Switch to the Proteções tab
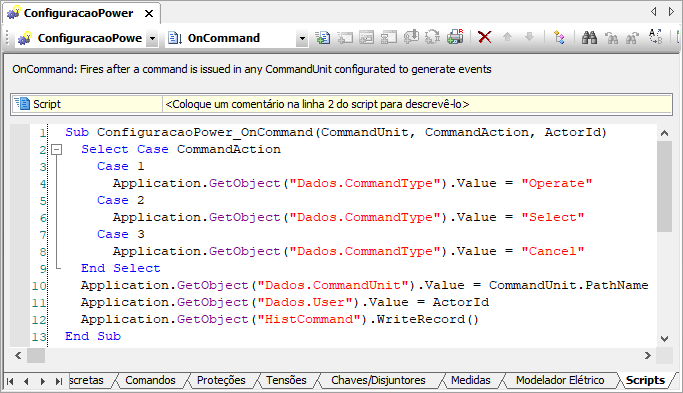The height and width of the screenshot is (393, 683). (221, 380)
